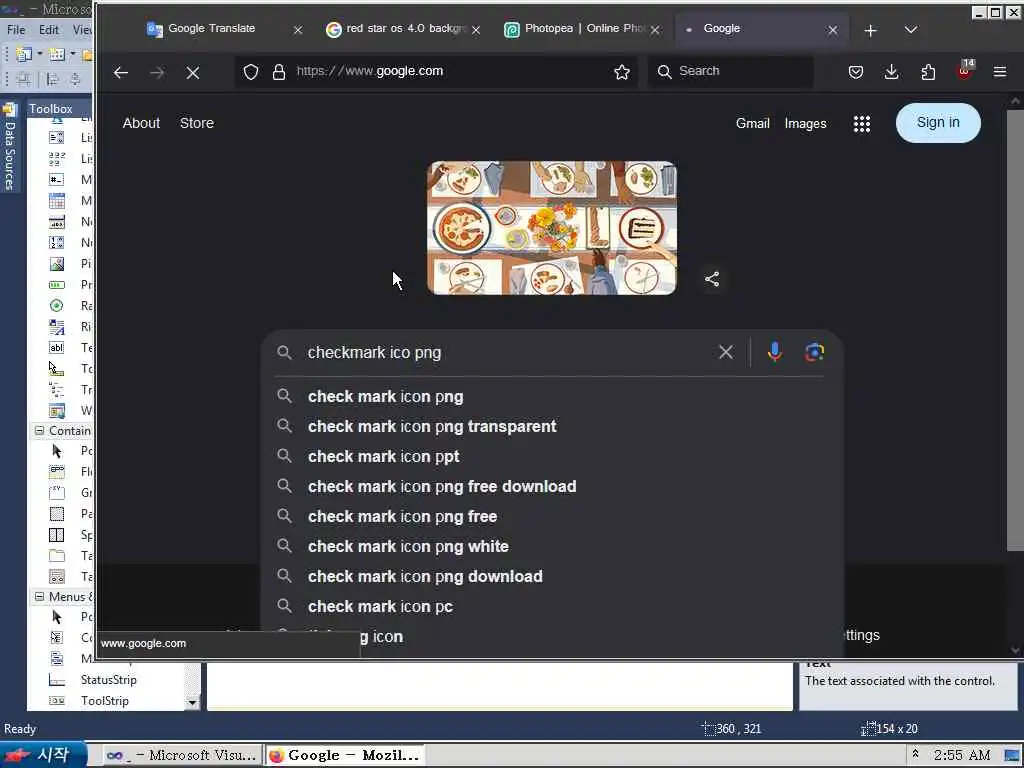Select RadioButton icon in Toolbox
Viewport: 1024px width, 768px height.
click(x=57, y=306)
